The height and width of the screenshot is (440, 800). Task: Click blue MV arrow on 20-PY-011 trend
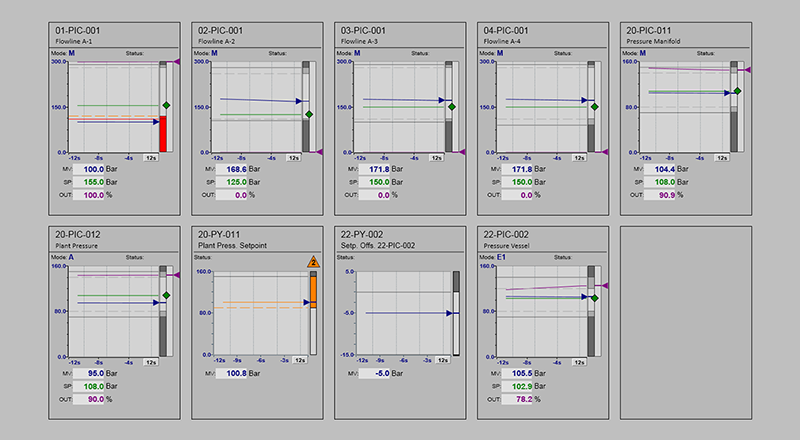[307, 303]
